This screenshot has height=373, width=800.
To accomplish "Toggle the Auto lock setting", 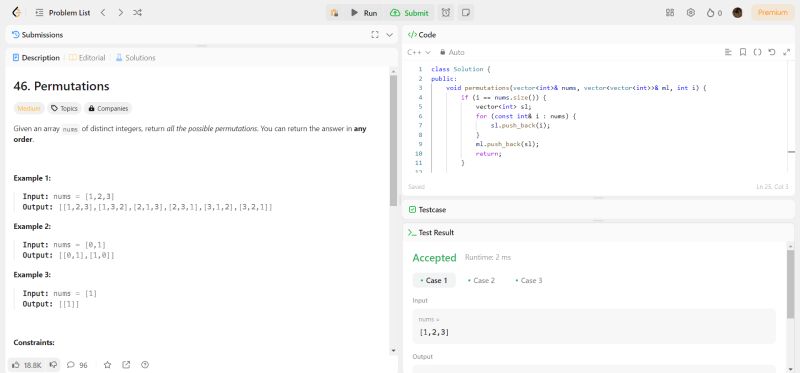I will coord(452,52).
